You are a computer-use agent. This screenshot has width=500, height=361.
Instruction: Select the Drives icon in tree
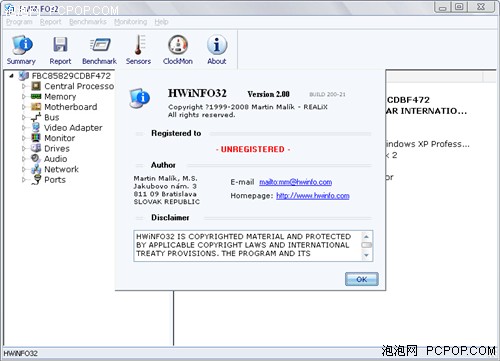pos(36,148)
